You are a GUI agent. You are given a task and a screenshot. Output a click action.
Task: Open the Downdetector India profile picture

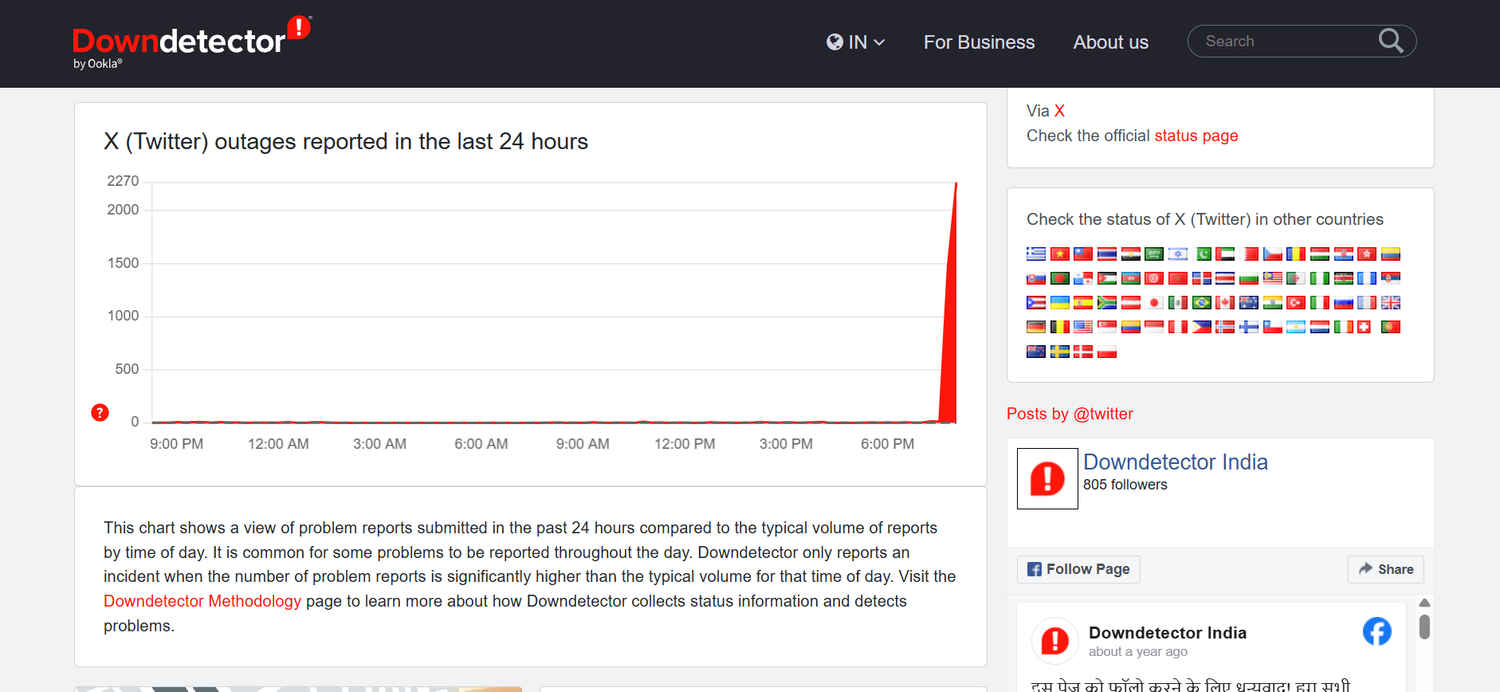(x=1047, y=478)
